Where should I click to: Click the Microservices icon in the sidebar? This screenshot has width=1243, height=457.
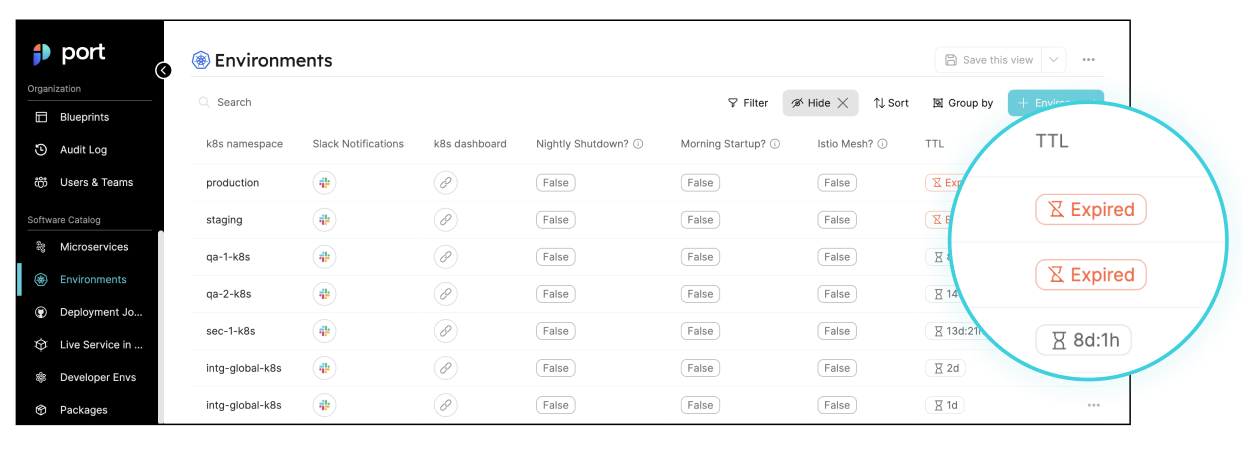coord(41,247)
